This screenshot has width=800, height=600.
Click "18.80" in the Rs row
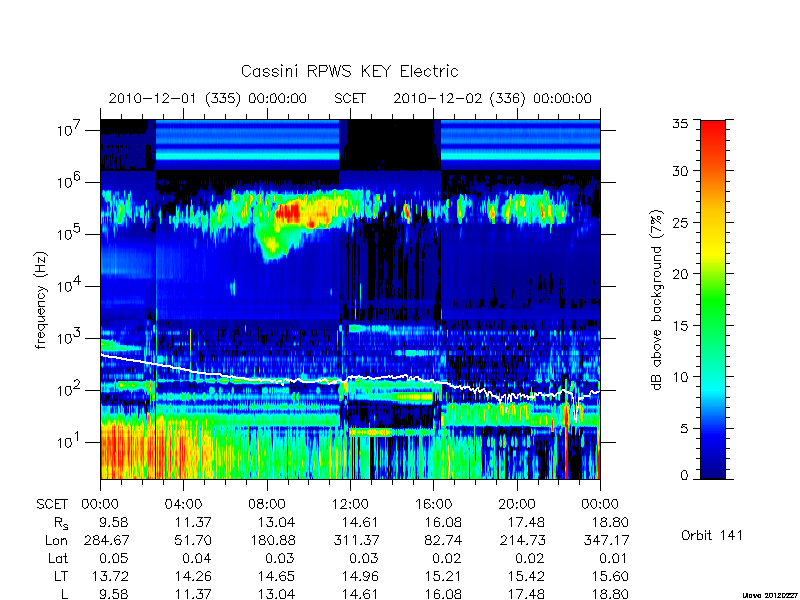pos(610,522)
